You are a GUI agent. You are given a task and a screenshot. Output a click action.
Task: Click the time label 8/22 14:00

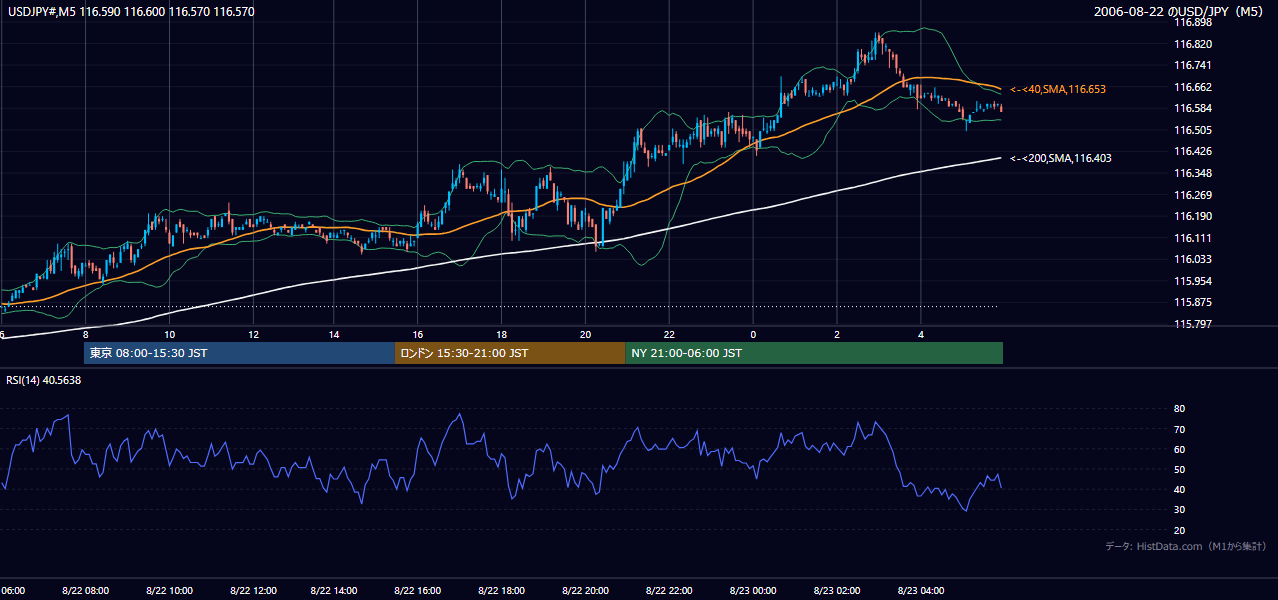coord(335,590)
